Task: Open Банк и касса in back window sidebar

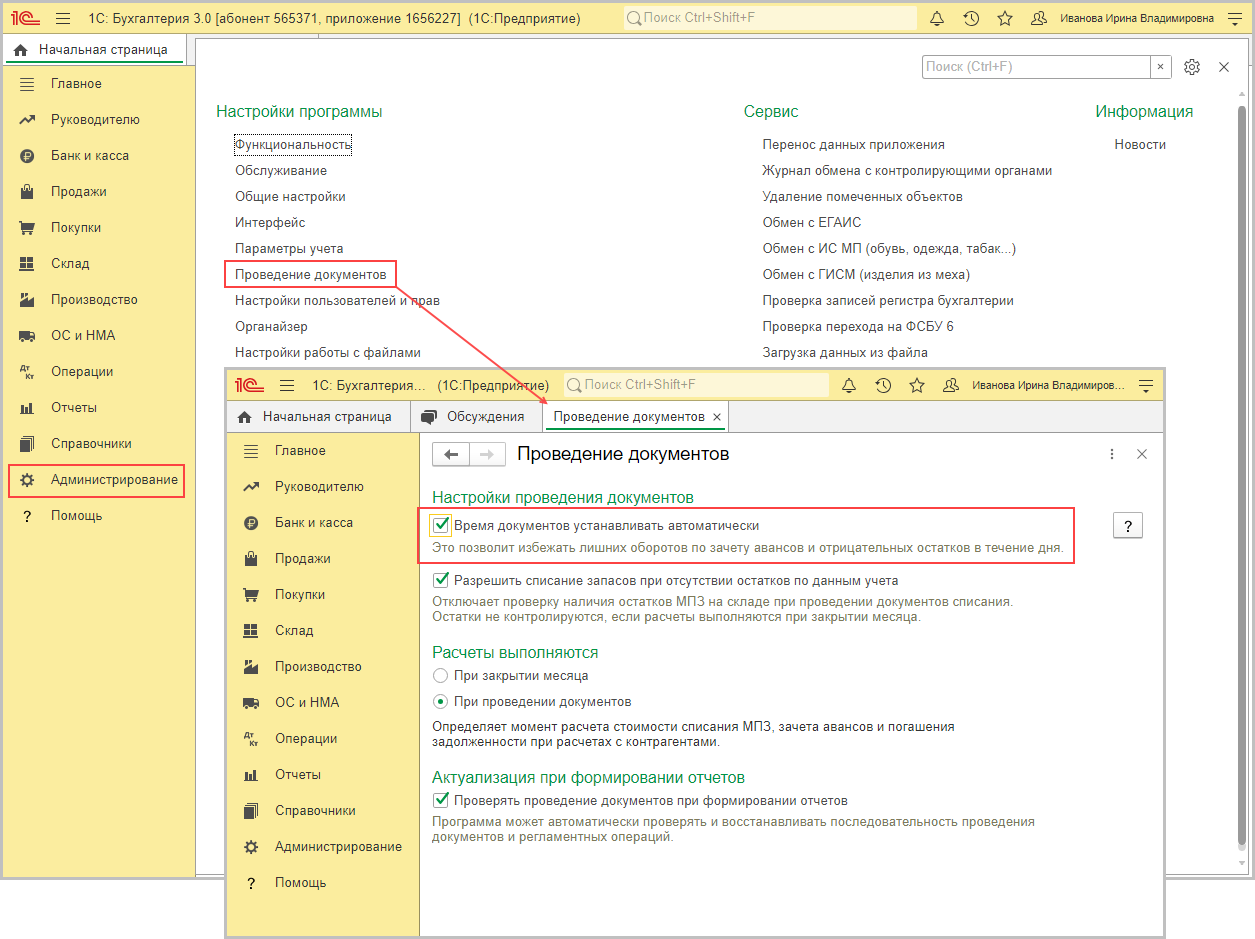Action: [90, 156]
